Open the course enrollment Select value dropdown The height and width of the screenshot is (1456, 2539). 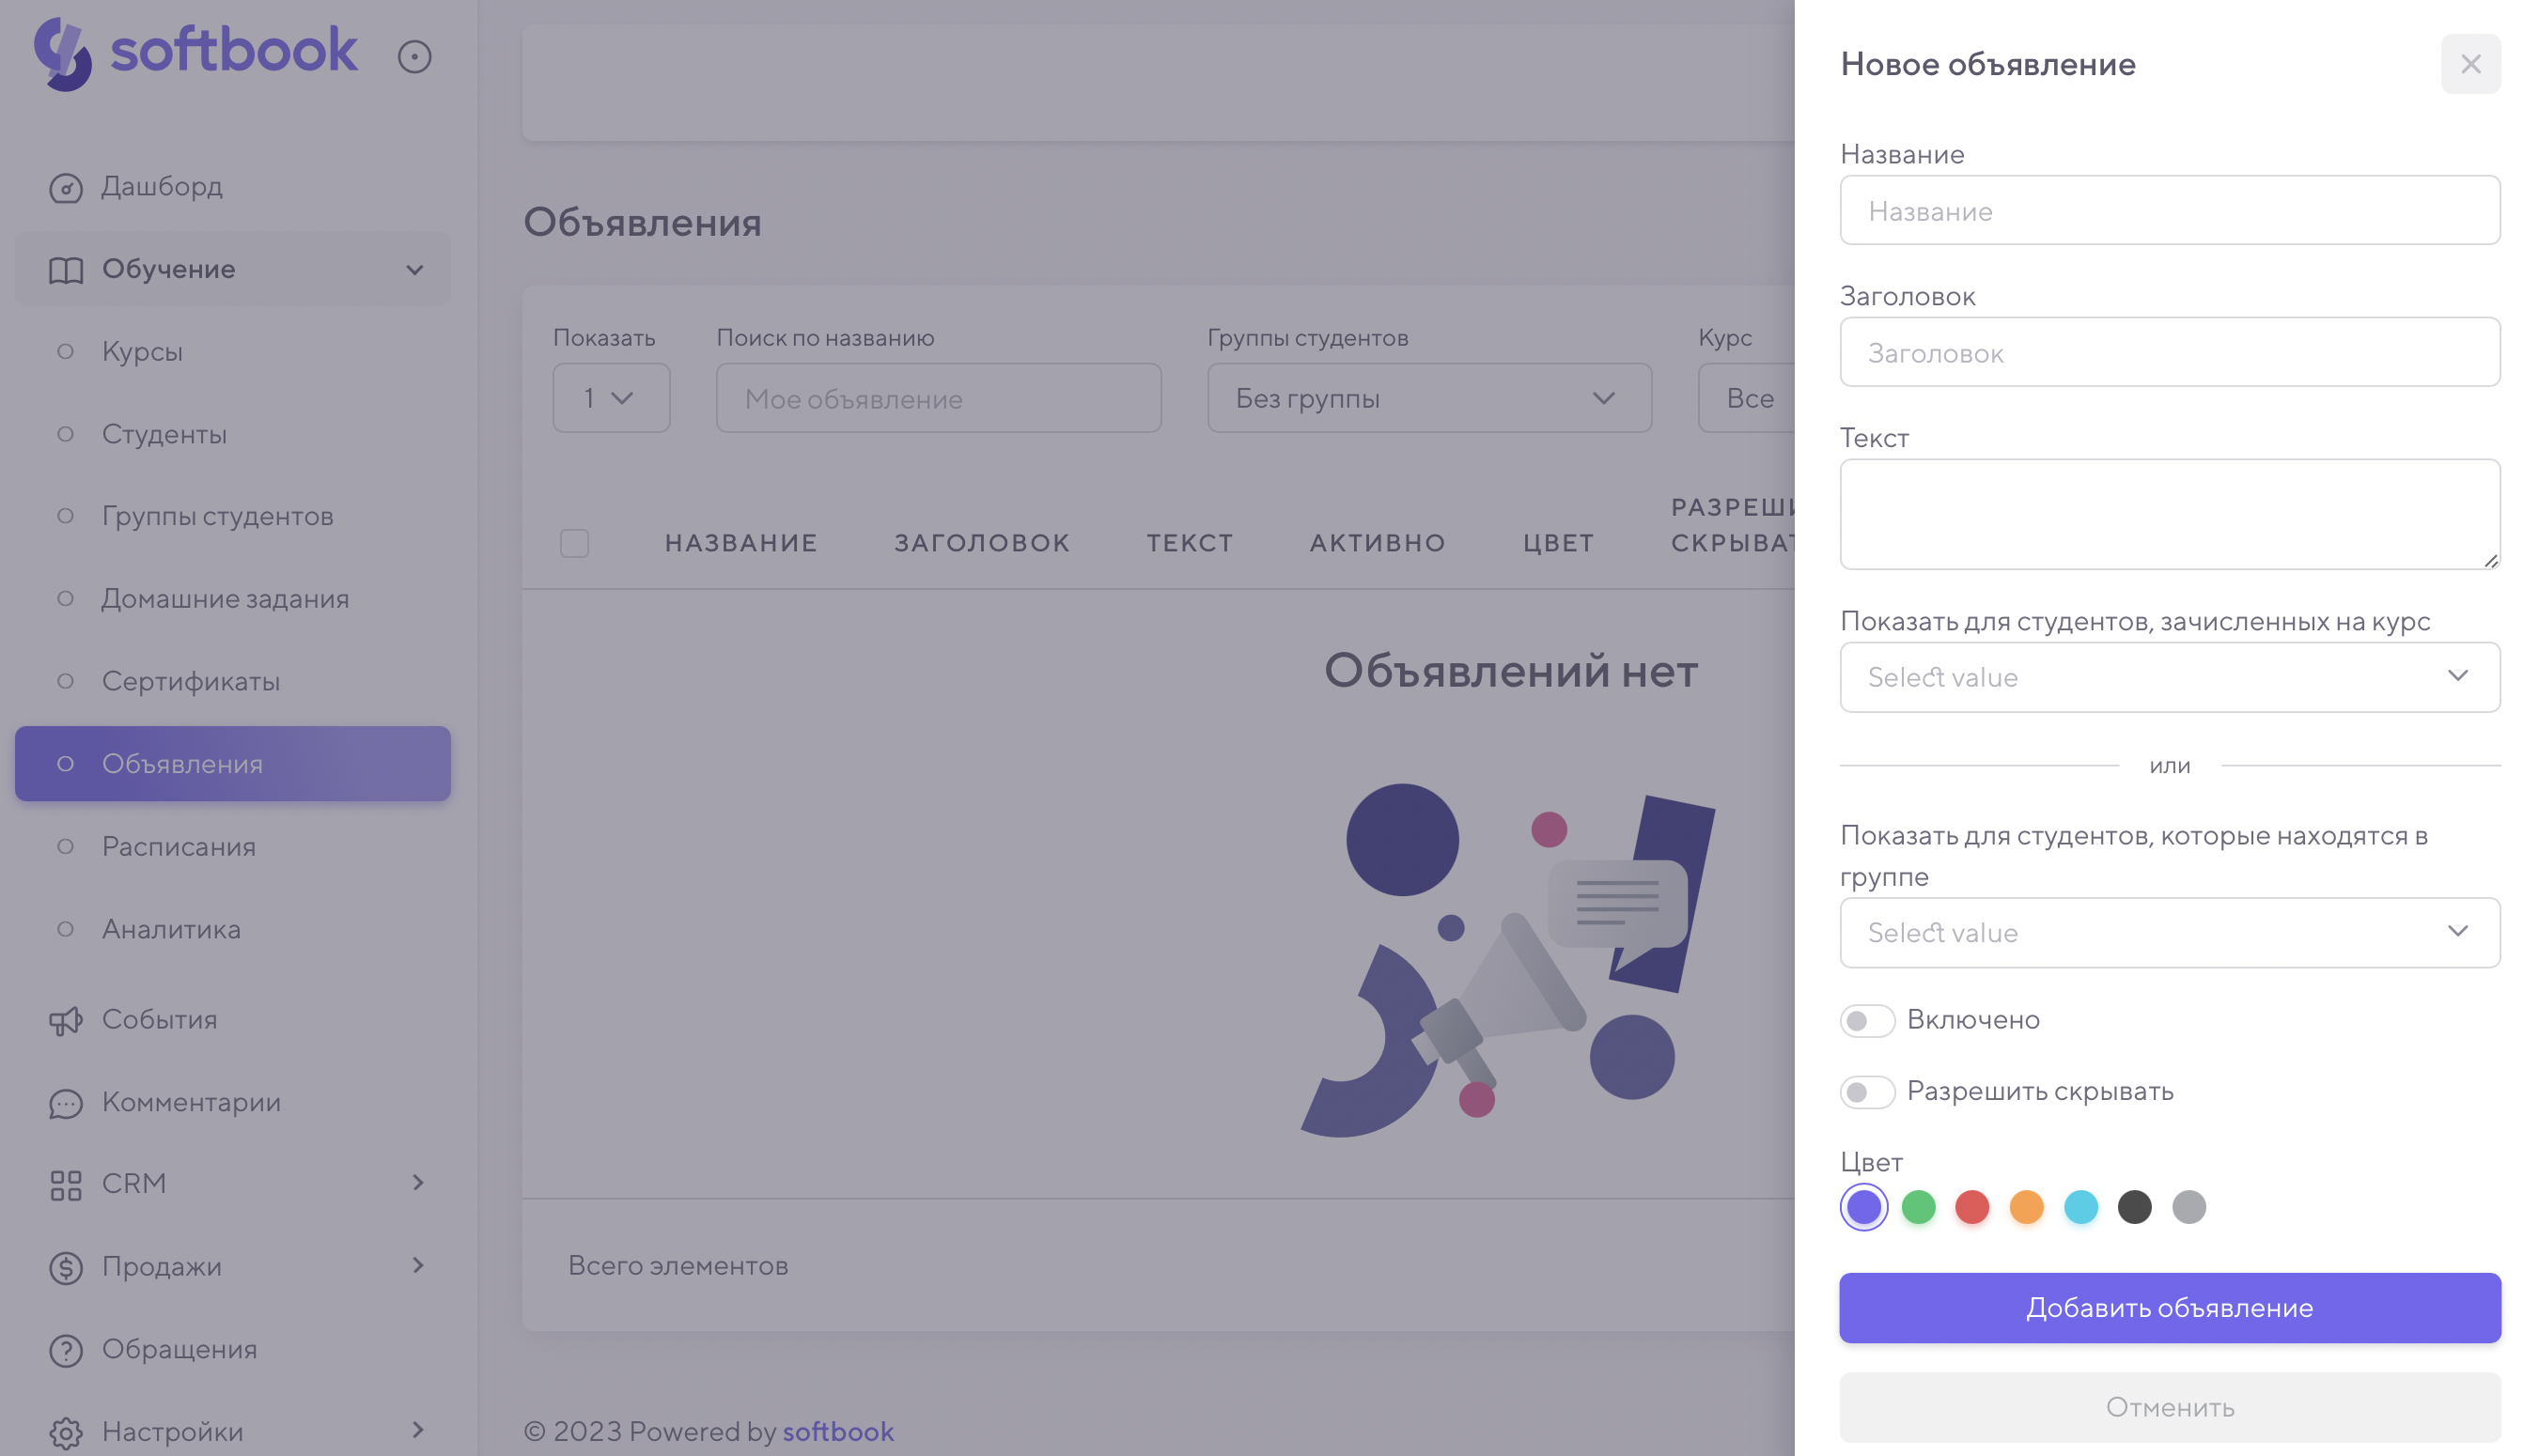[x=2169, y=677]
